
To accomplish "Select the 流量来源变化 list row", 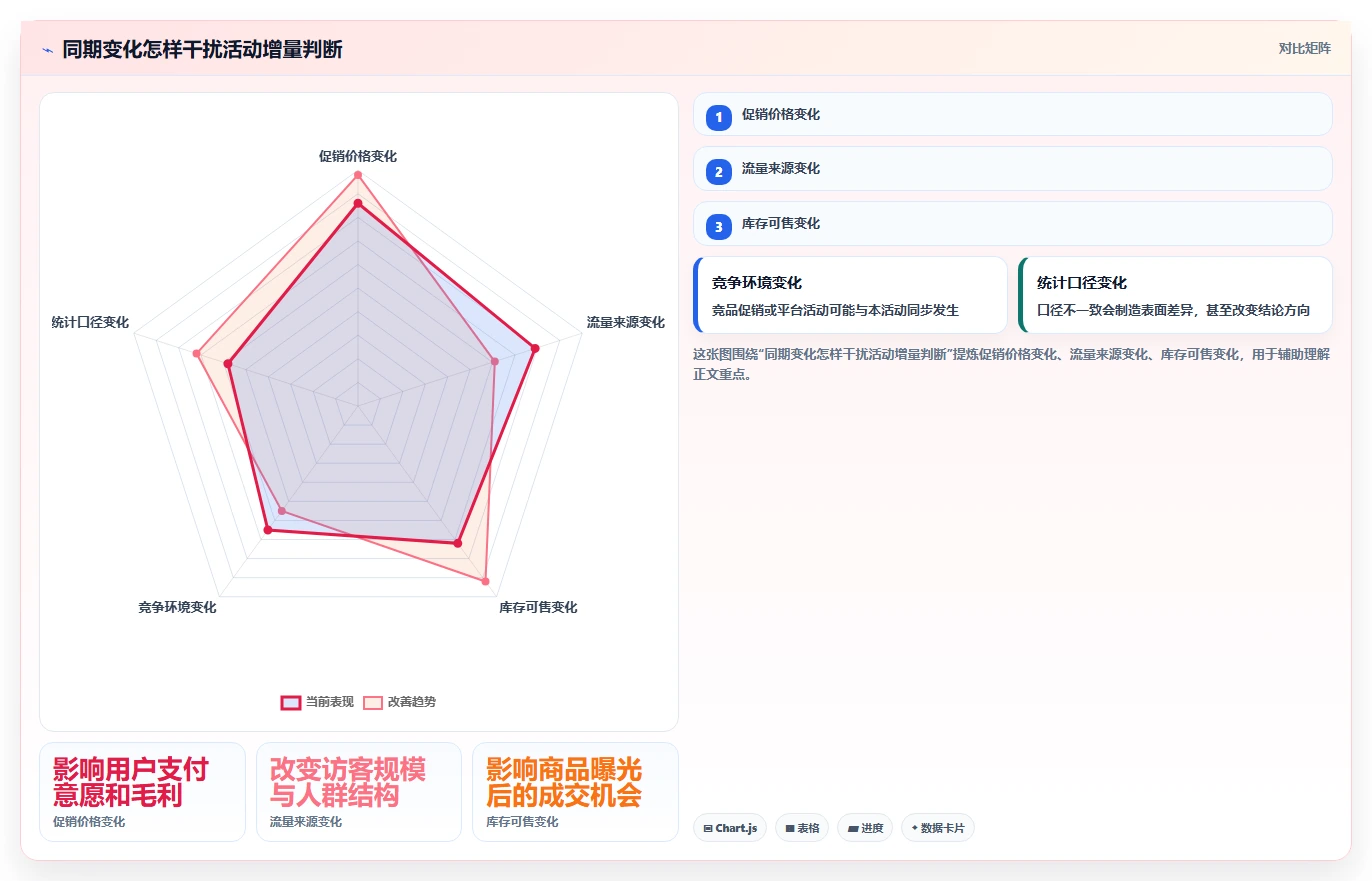I will (x=1012, y=168).
